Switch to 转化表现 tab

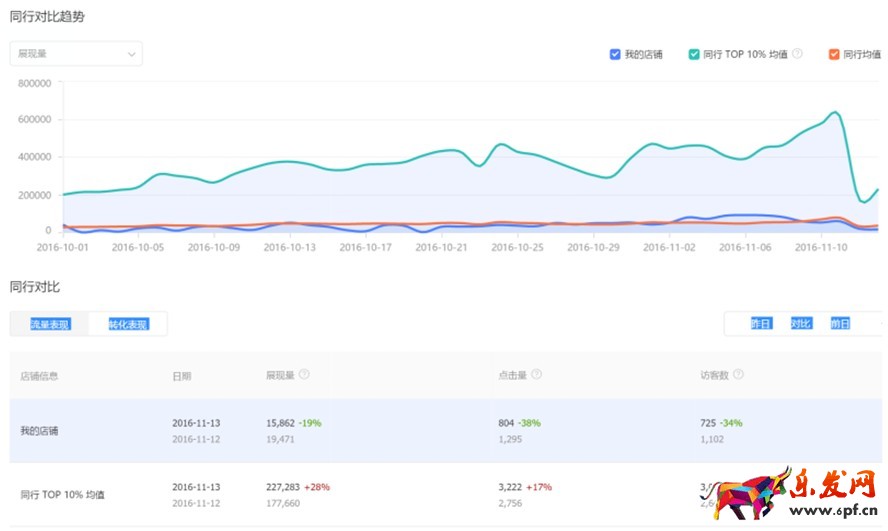pyautogui.click(x=128, y=324)
